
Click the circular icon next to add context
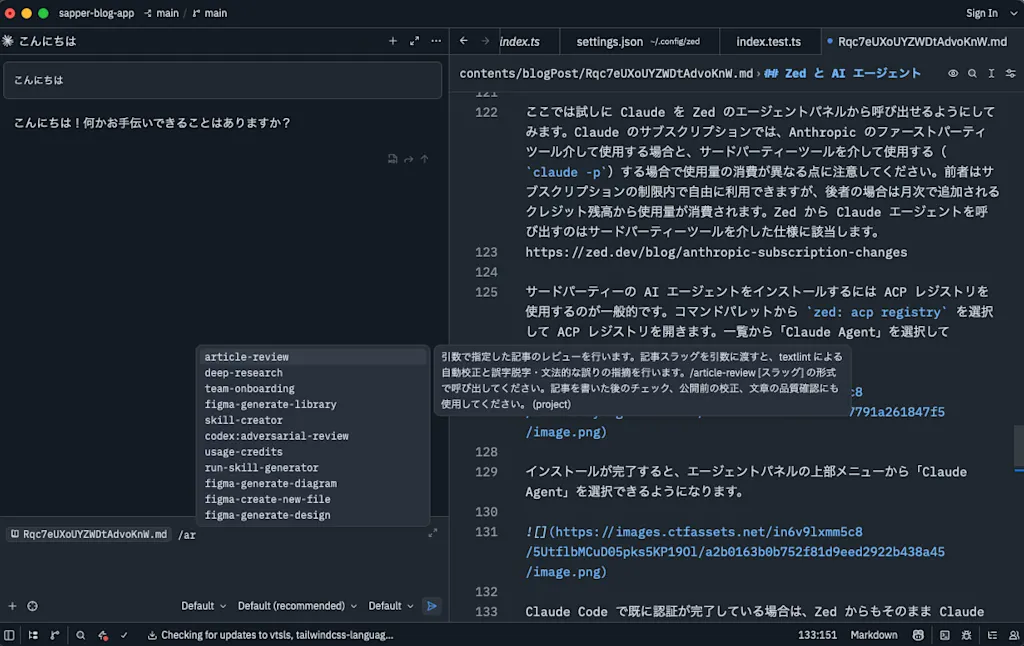point(32,606)
